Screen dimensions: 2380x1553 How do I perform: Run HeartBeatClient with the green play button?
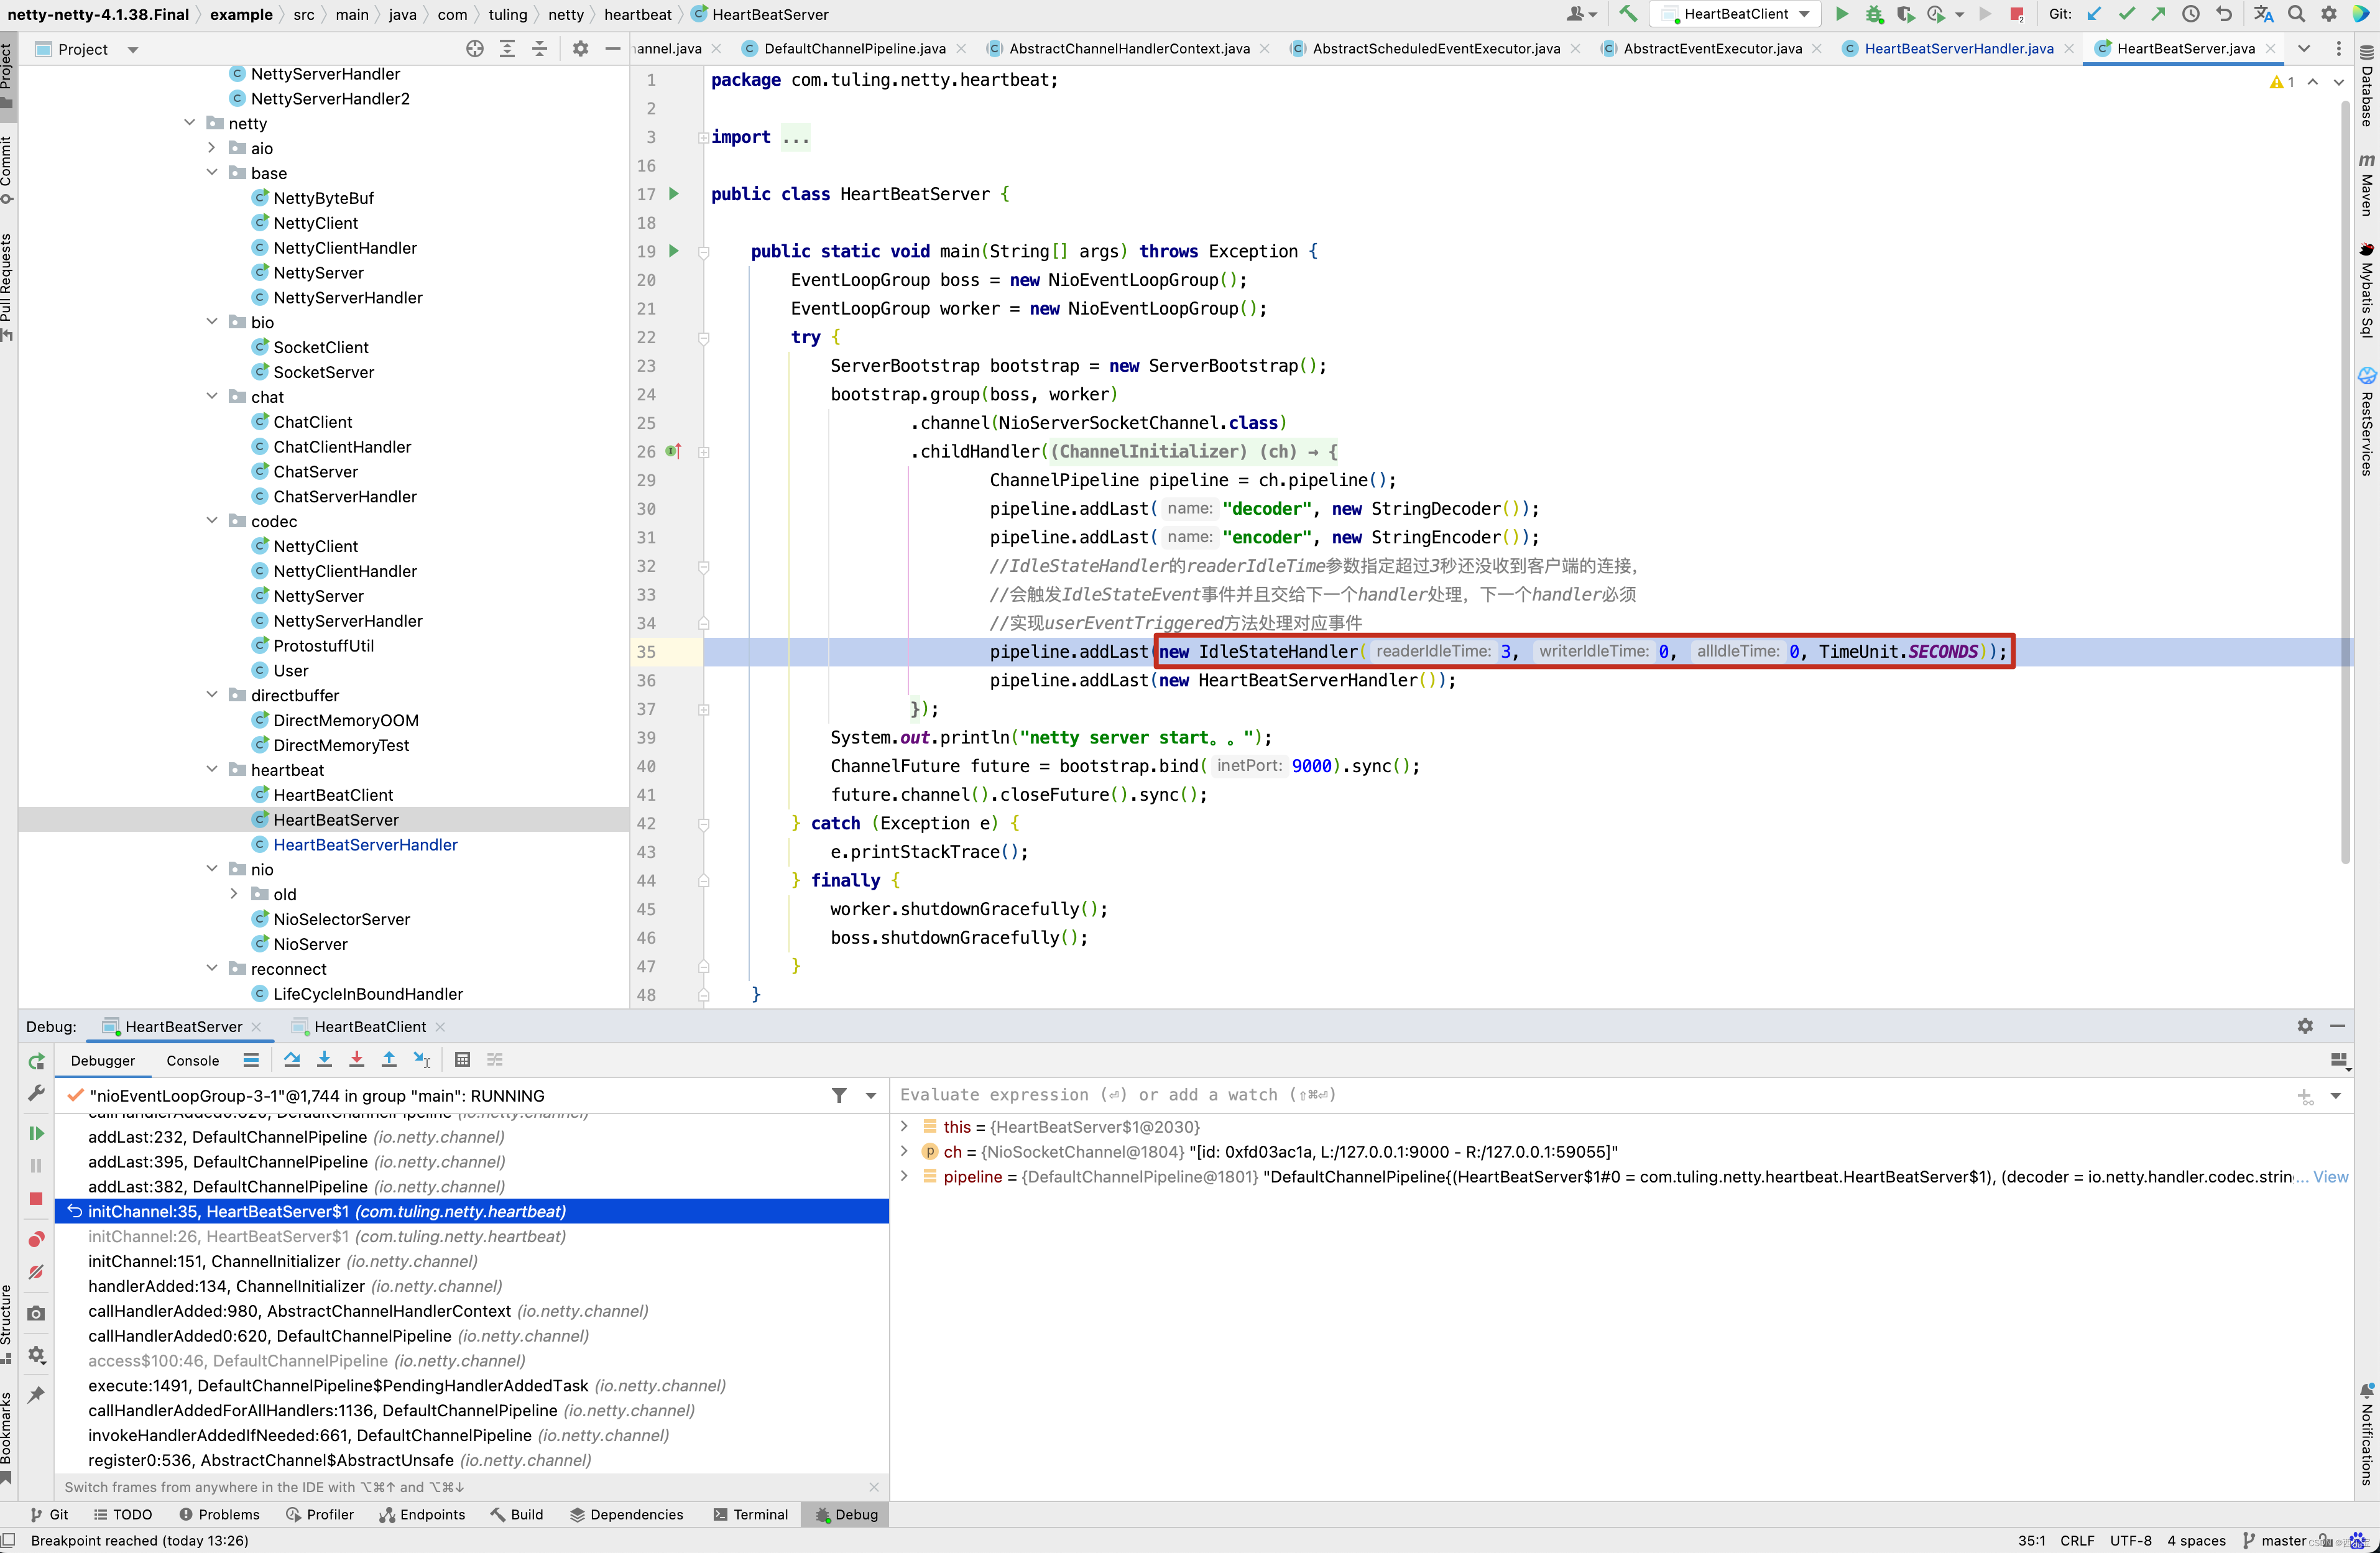[1841, 14]
